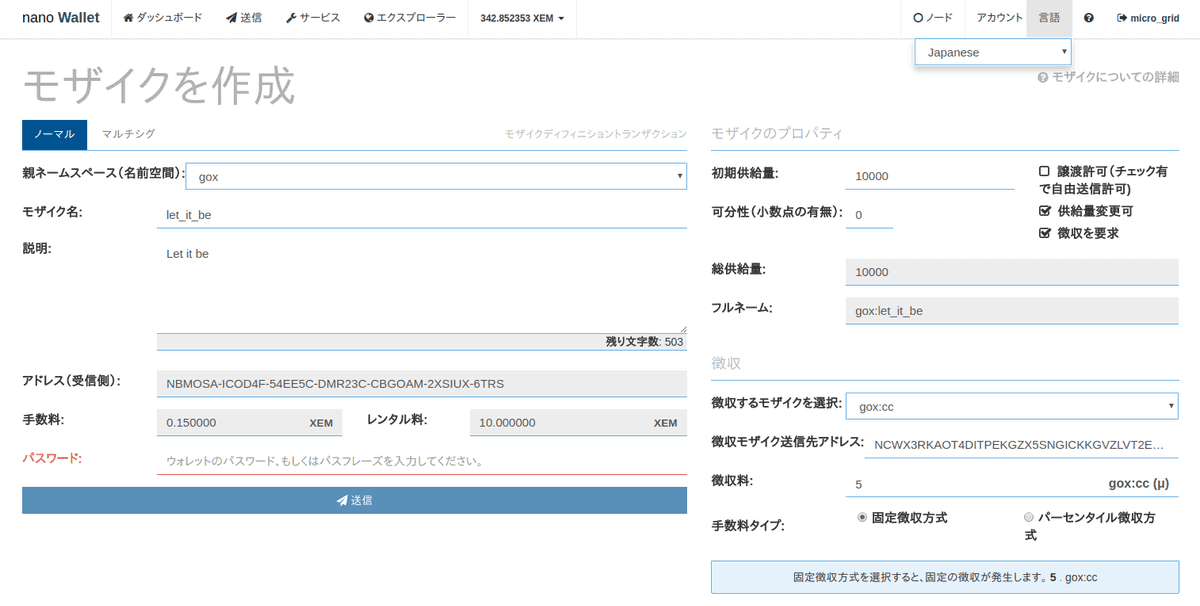Click the textarea resize handle in description
This screenshot has height=606, width=1200.
683,328
